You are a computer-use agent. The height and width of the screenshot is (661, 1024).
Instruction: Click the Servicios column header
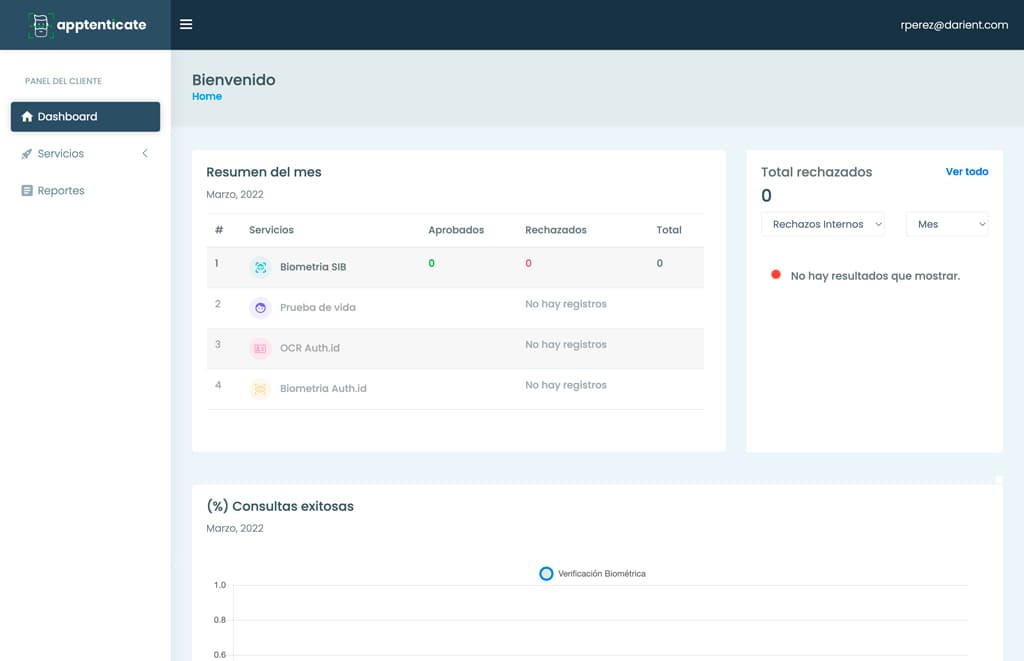coord(271,230)
